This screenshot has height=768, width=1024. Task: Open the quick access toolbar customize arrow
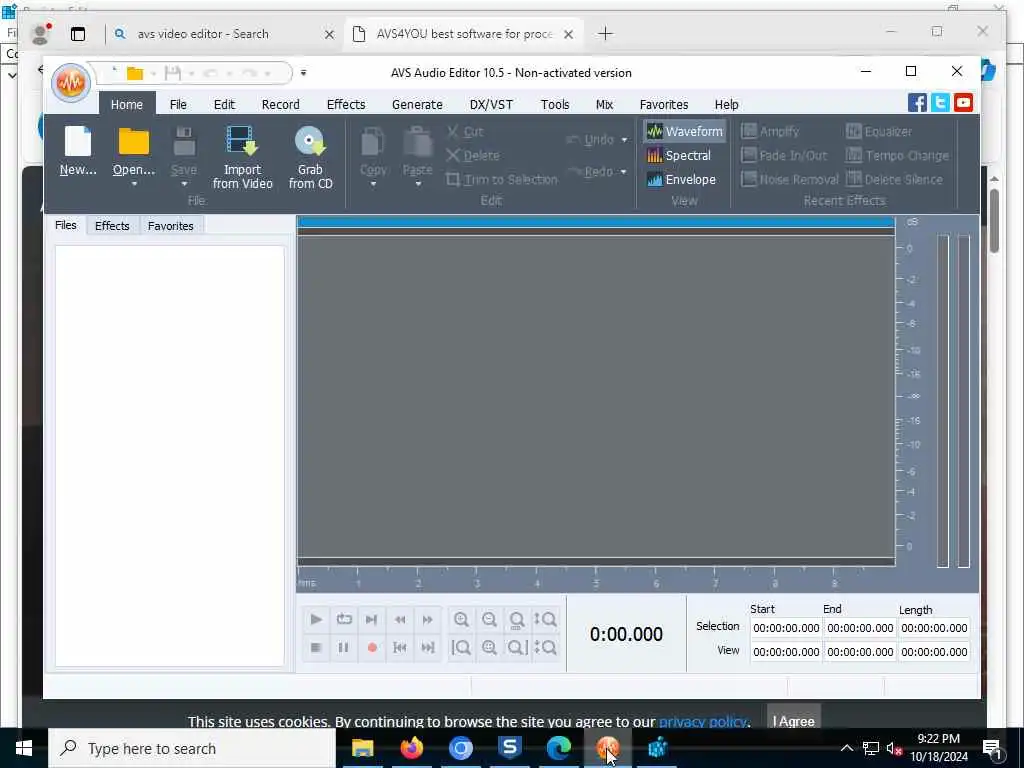303,73
